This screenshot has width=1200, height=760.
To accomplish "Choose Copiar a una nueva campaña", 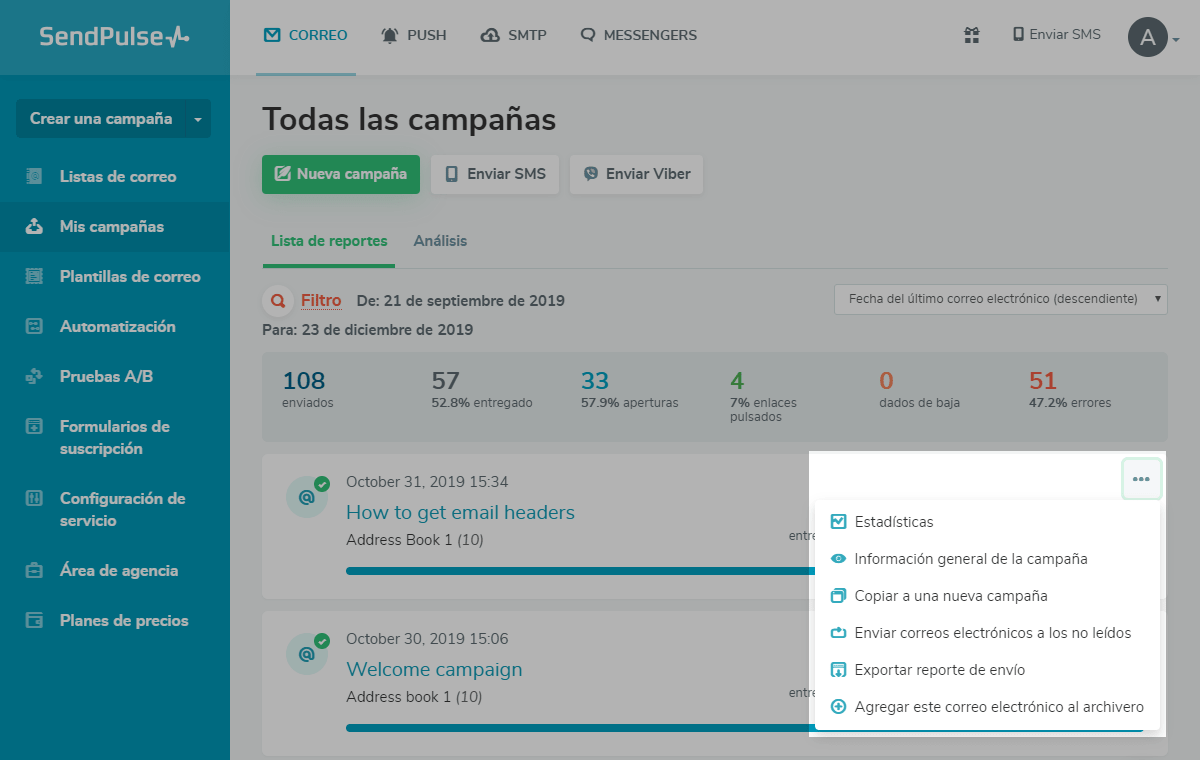I will pyautogui.click(x=950, y=596).
